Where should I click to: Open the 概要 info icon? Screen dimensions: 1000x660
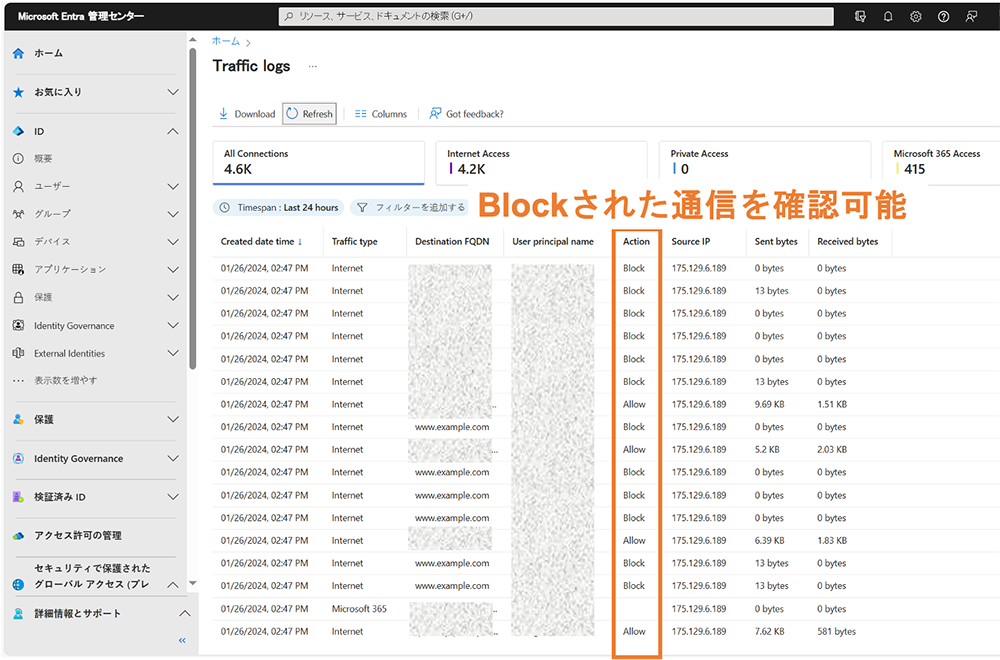[x=18, y=159]
